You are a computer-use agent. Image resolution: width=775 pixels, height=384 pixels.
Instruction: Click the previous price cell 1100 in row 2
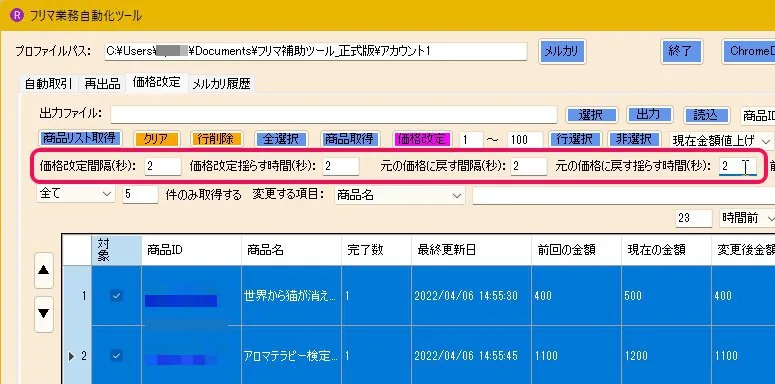click(x=577, y=356)
